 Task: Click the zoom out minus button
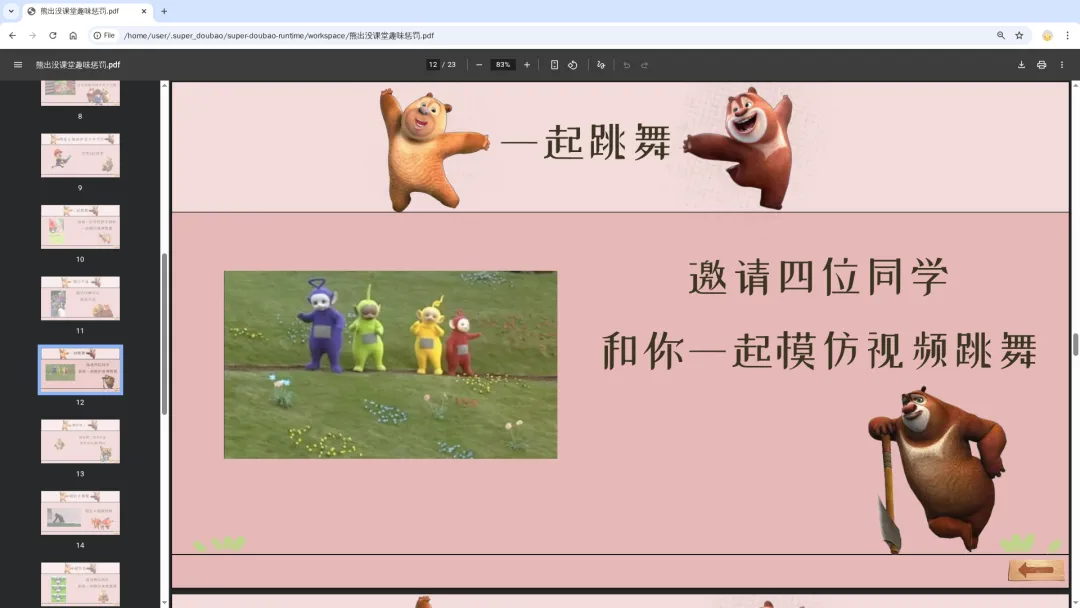click(479, 65)
